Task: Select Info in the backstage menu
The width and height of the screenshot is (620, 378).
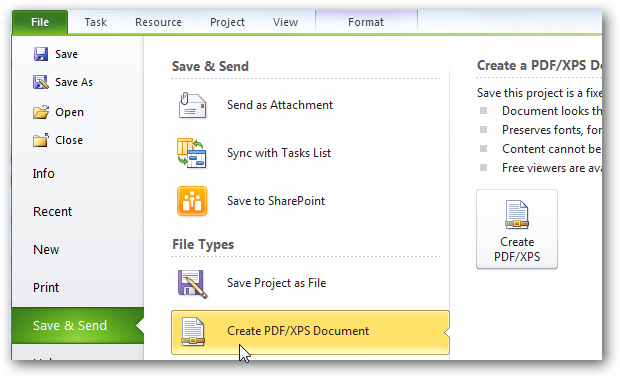Action: point(43,174)
